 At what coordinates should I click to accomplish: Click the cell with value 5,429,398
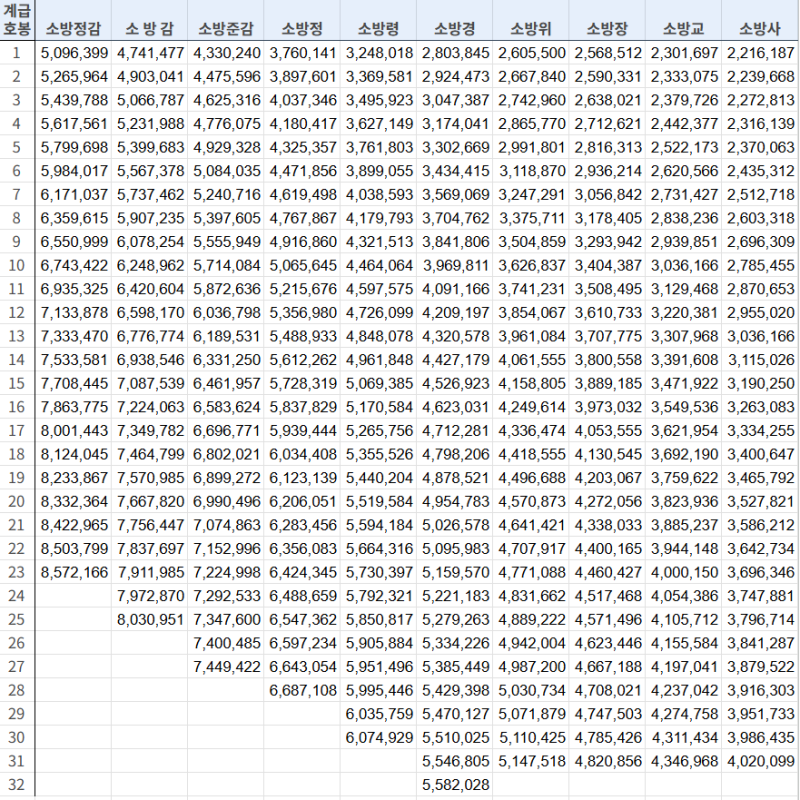(x=455, y=690)
